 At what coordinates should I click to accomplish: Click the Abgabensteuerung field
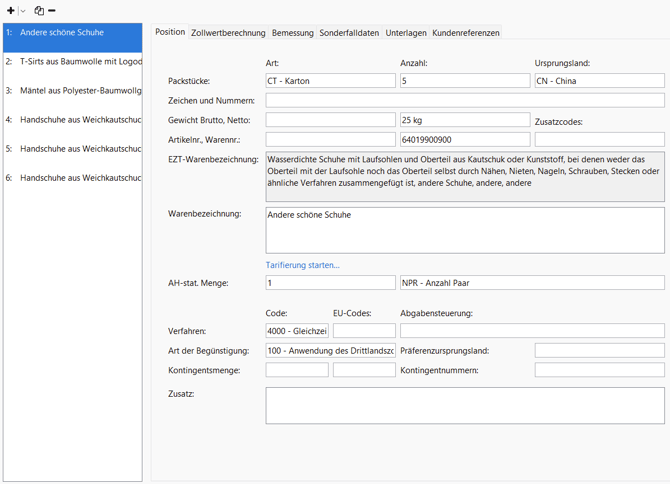532,331
